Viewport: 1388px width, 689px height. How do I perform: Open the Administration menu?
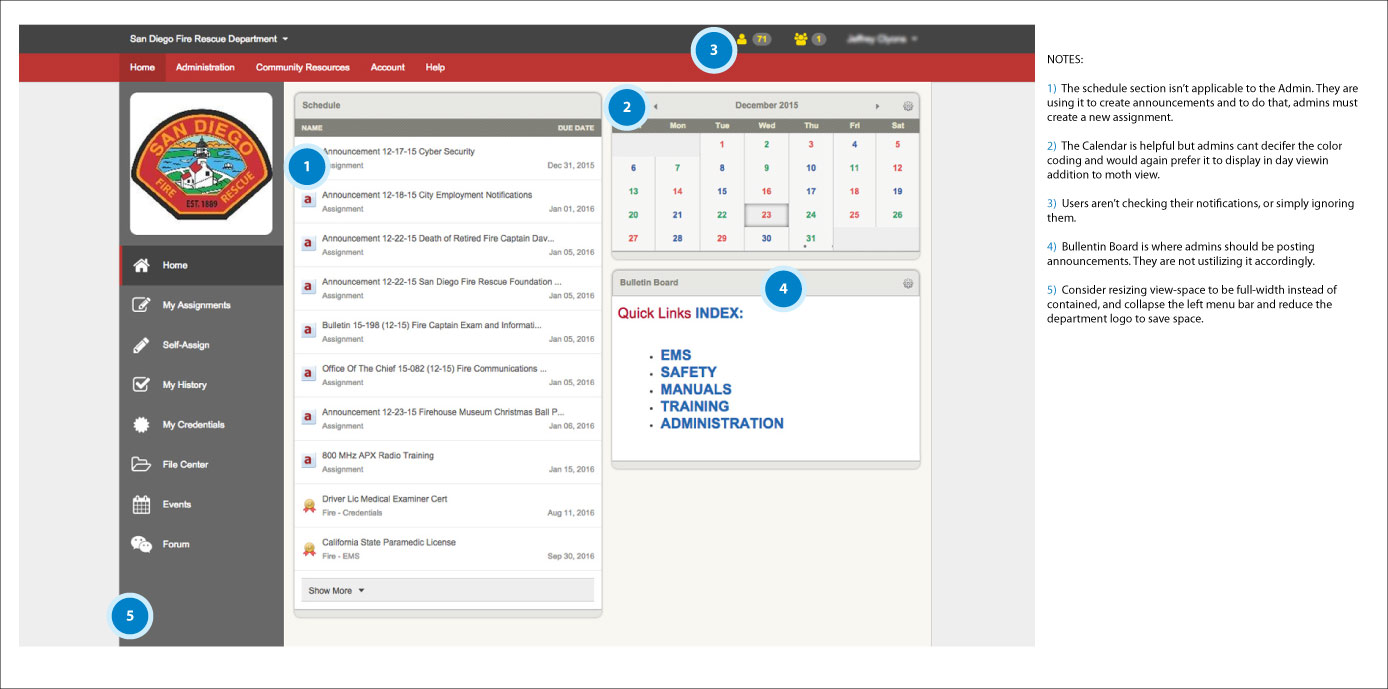pyautogui.click(x=205, y=67)
